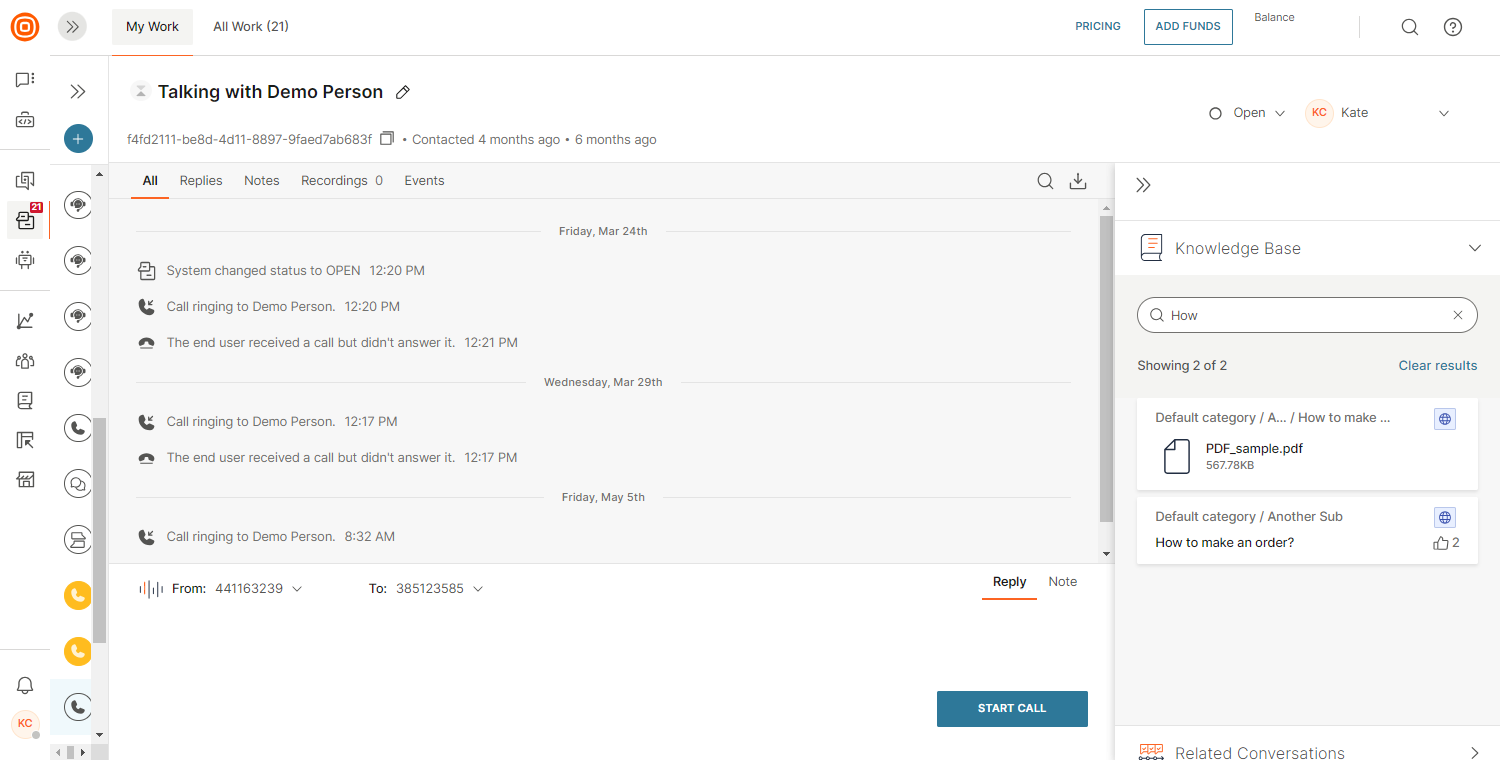1500x760 pixels.
Task: Select the Replies tab
Action: tap(201, 181)
